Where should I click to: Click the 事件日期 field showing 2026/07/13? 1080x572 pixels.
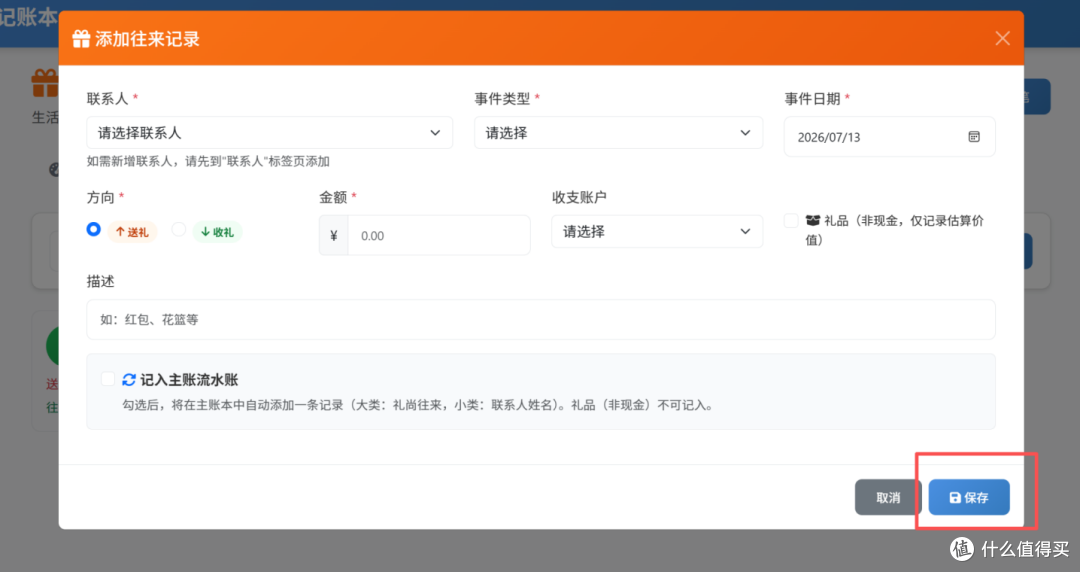889,136
